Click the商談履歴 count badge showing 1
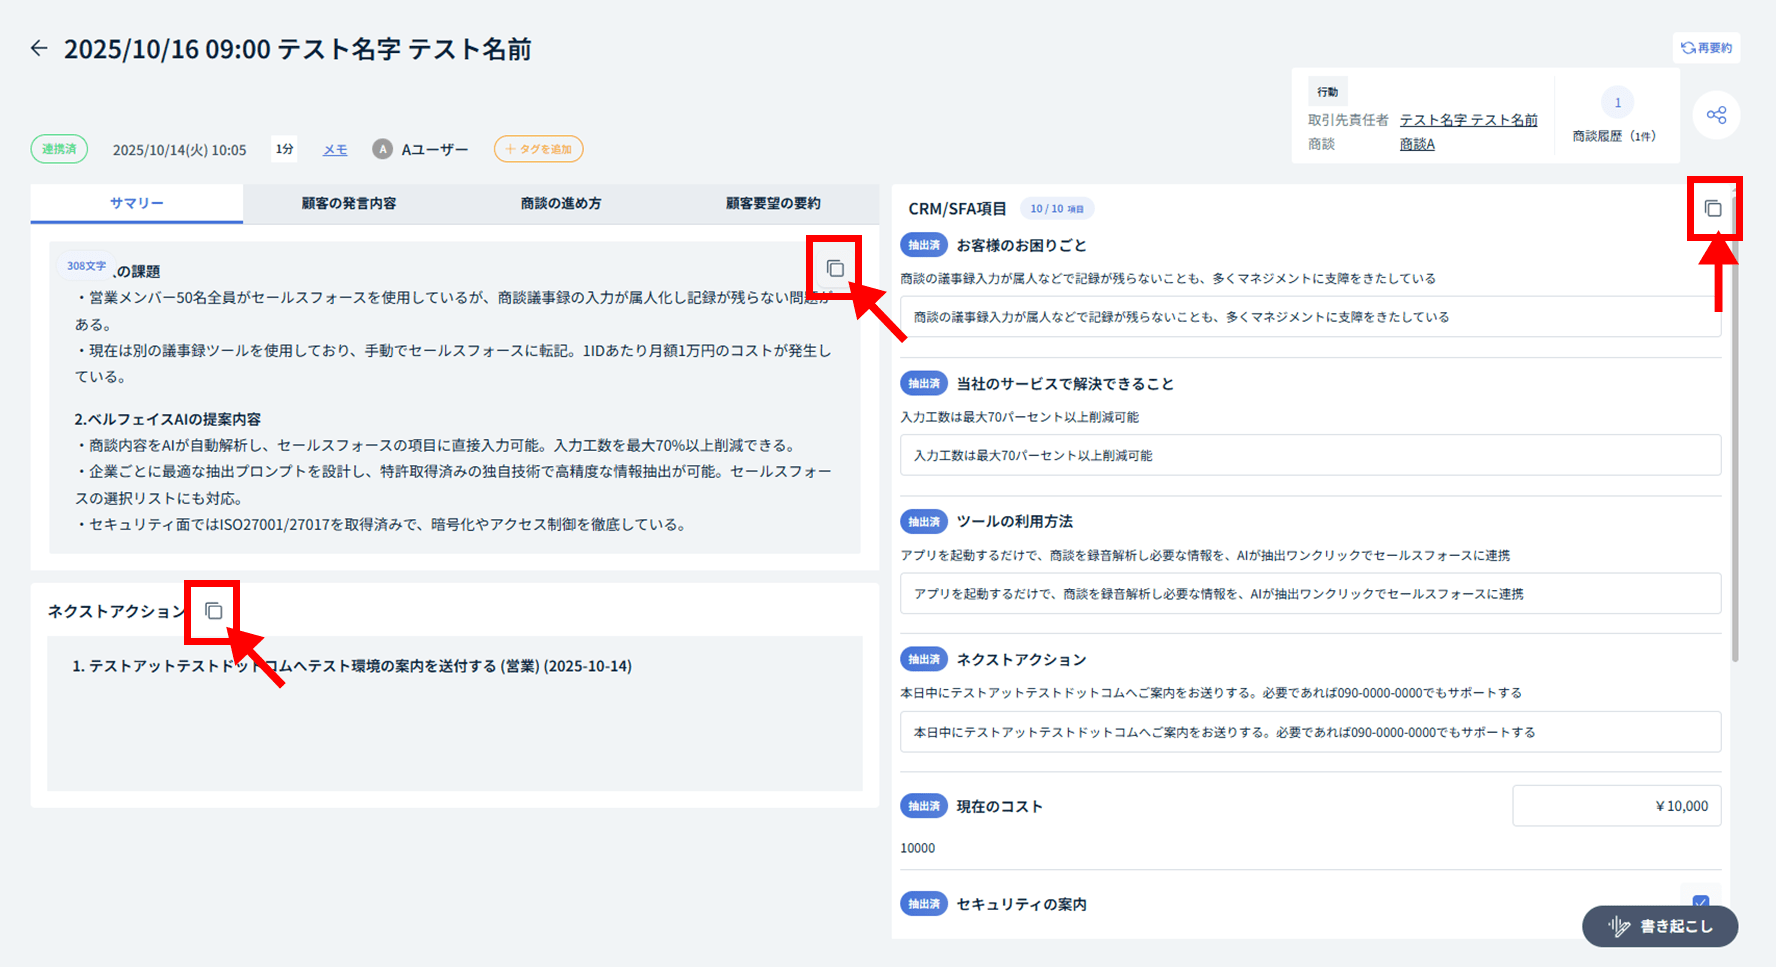This screenshot has height=967, width=1776. click(1617, 103)
